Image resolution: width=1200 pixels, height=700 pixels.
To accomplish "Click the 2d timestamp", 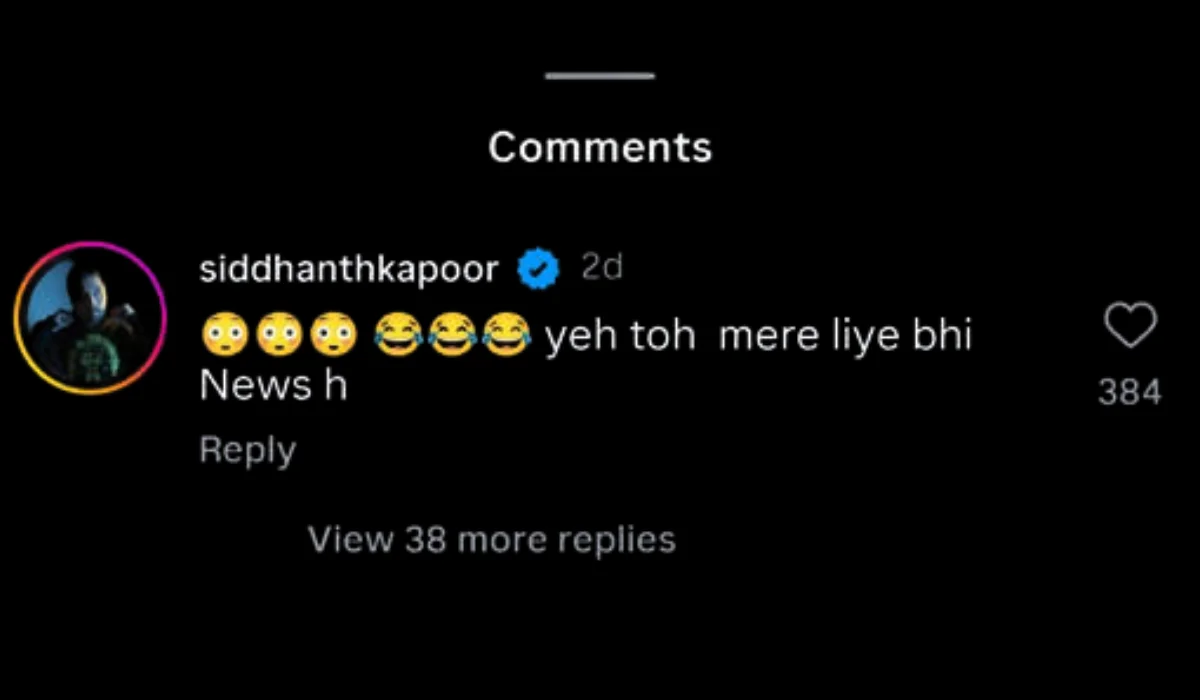I will click(602, 268).
